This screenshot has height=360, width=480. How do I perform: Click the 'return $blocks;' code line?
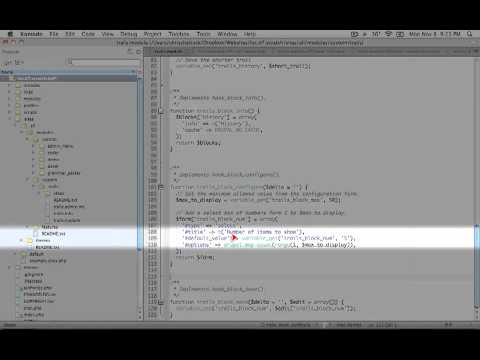(198, 143)
